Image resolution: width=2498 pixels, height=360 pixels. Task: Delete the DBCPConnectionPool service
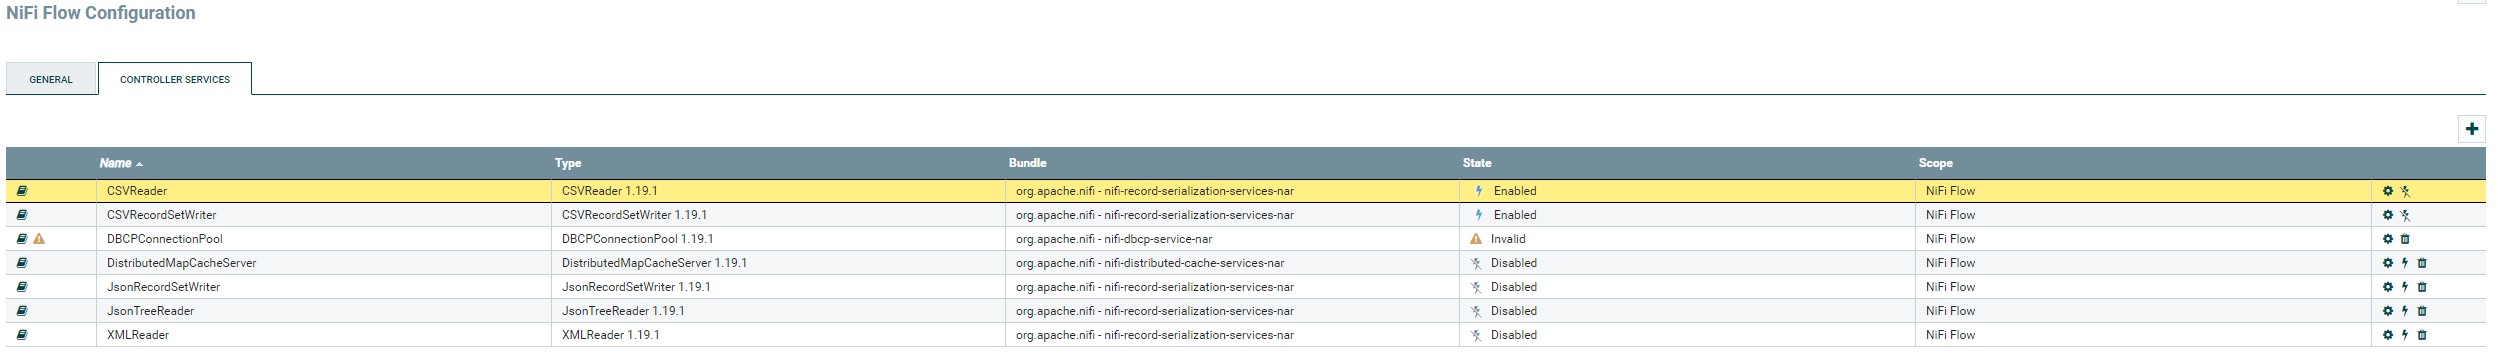point(2405,239)
